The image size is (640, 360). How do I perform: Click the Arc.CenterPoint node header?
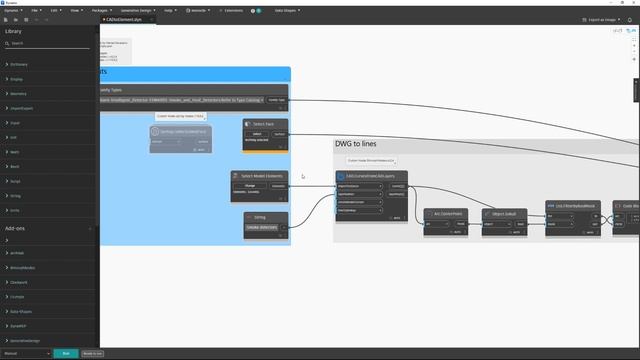pos(446,214)
